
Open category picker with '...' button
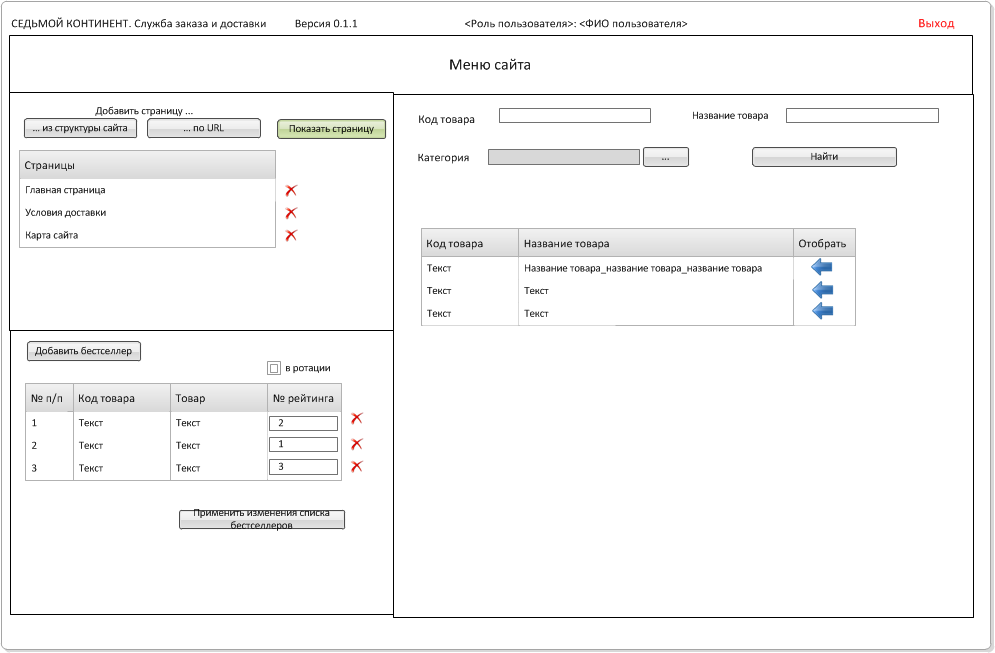pyautogui.click(x=665, y=157)
